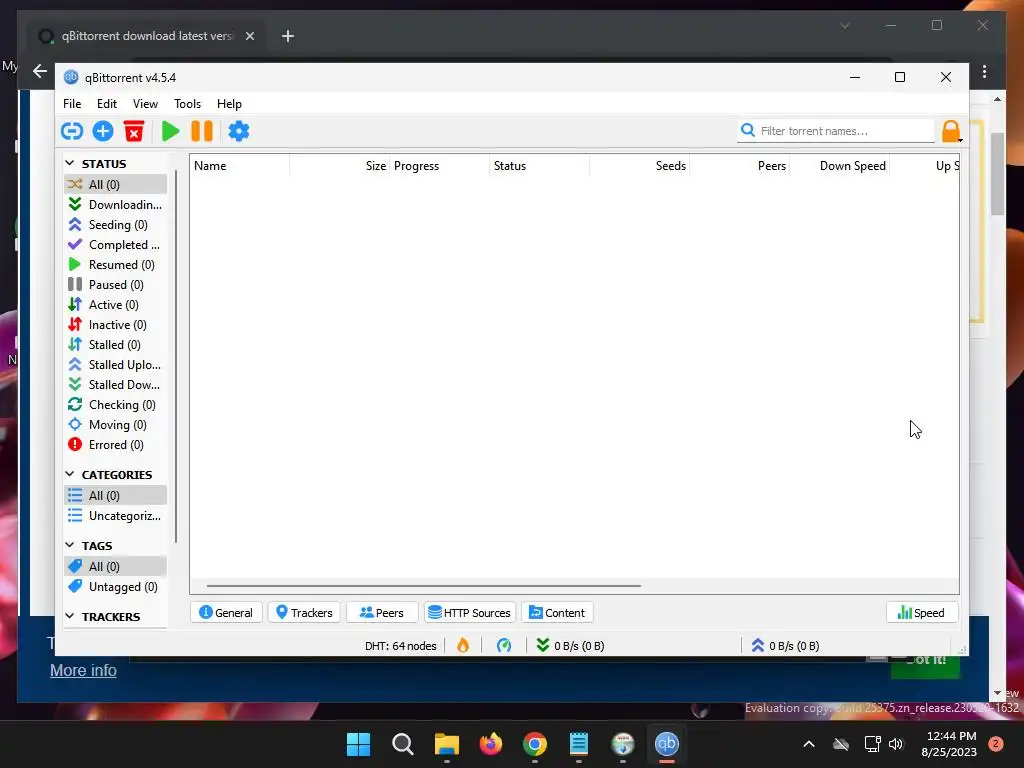1024x768 pixels.
Task: Sort torrents by Down Speed column
Action: (839, 166)
